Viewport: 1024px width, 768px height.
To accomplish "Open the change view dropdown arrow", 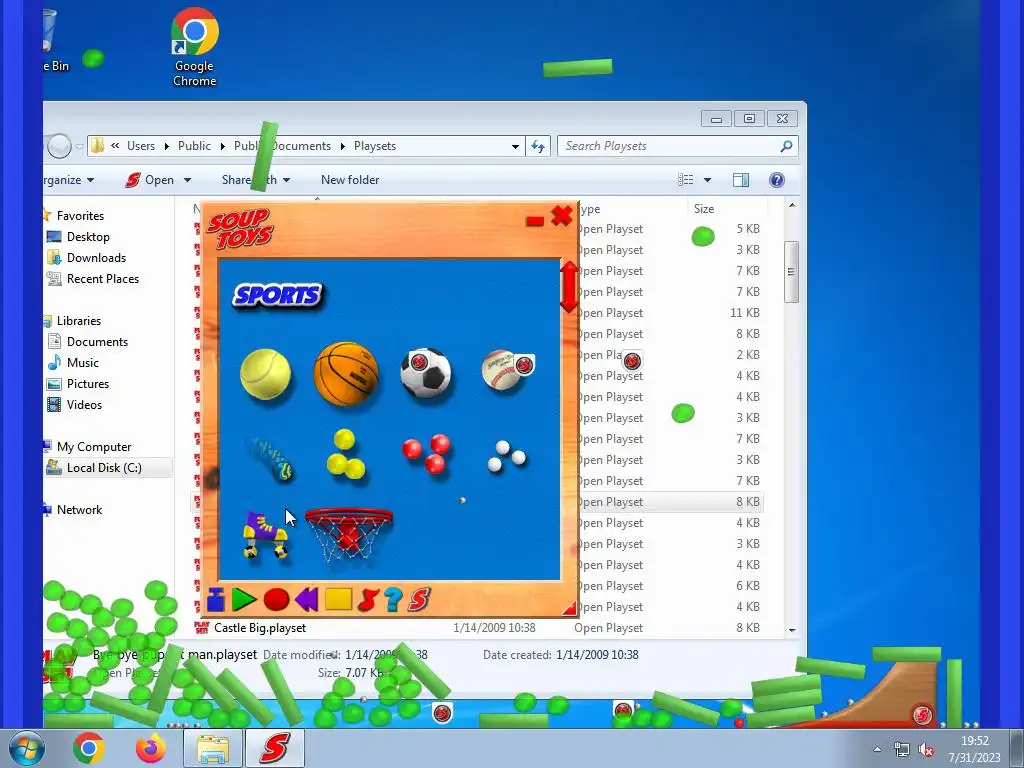I will pyautogui.click(x=707, y=180).
